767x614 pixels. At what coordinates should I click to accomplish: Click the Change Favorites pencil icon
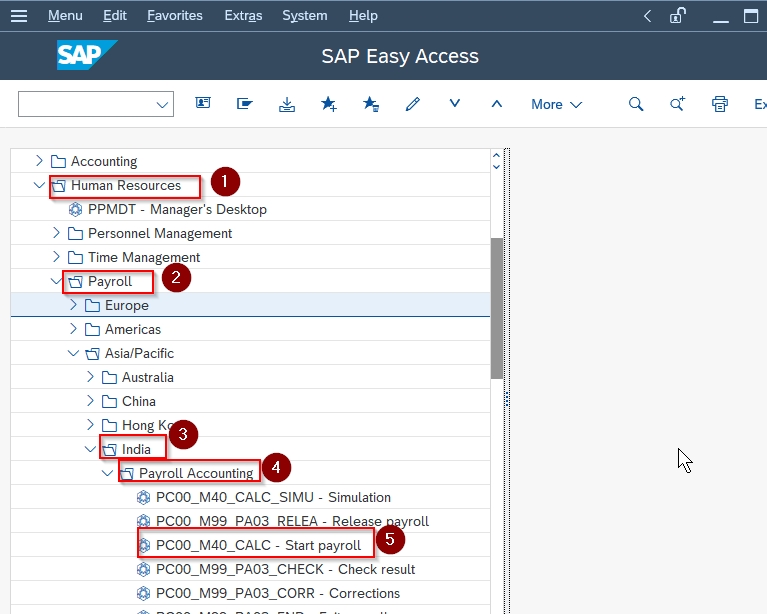click(x=413, y=104)
